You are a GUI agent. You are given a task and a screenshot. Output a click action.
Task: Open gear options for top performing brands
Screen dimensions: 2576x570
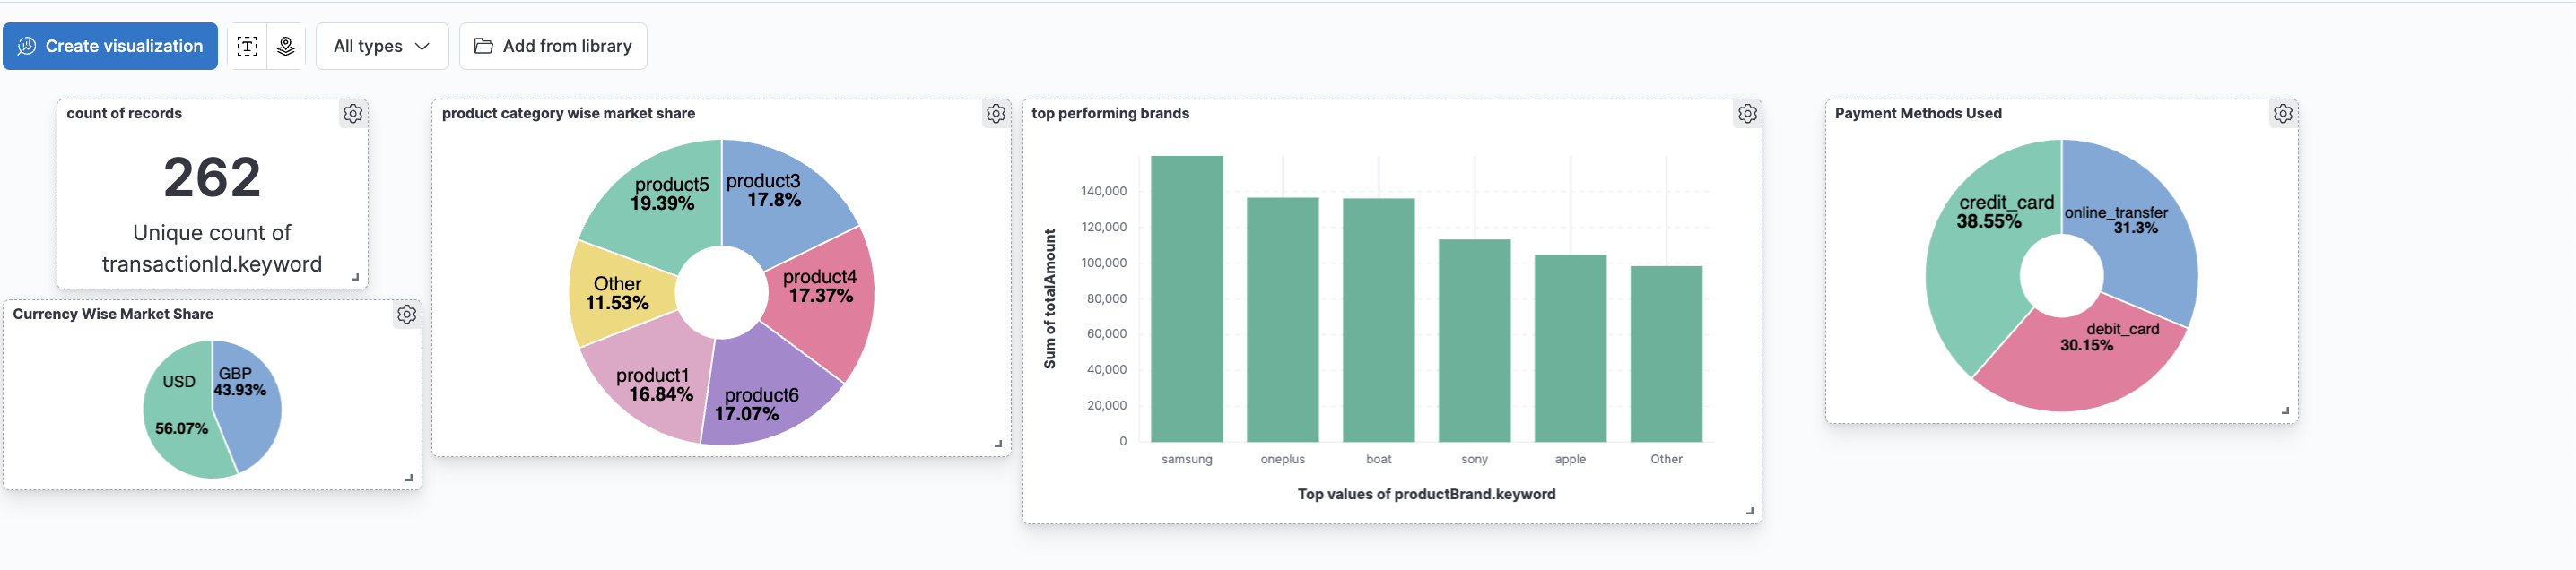point(1747,114)
